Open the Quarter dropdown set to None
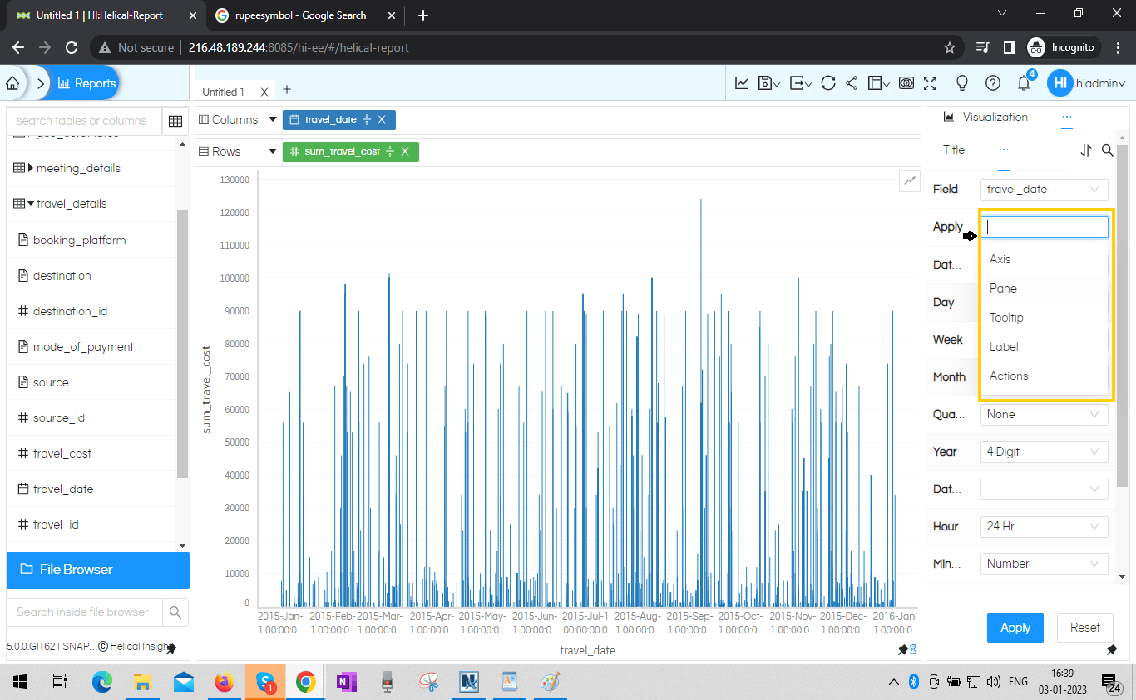Image resolution: width=1136 pixels, height=700 pixels. [1044, 414]
